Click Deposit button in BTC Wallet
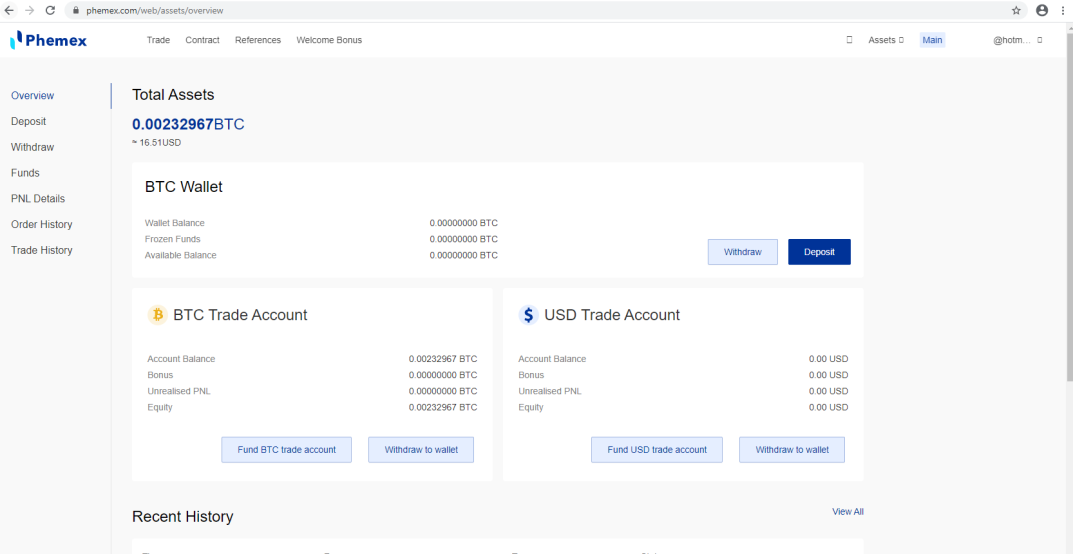1073x554 pixels. tap(819, 252)
